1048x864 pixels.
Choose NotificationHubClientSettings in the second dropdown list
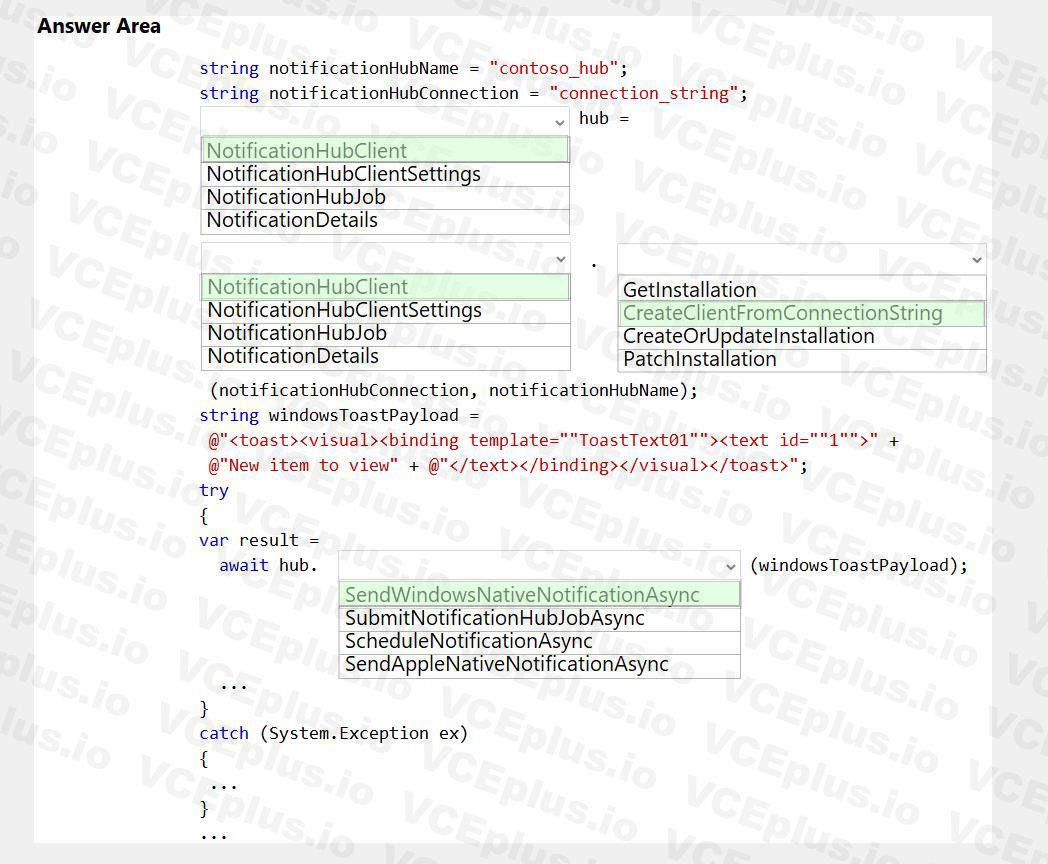tap(386, 311)
